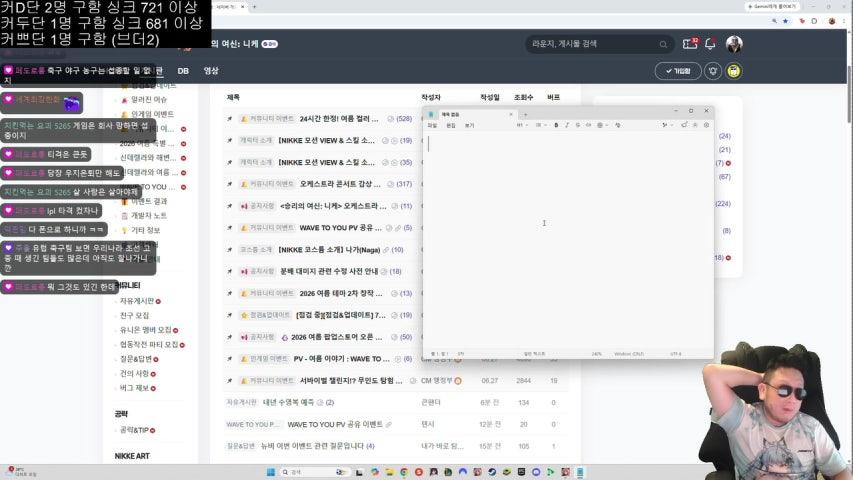Image resolution: width=853 pixels, height=480 pixels.
Task: Open the 버그 제보 board link
Action: (x=134, y=388)
